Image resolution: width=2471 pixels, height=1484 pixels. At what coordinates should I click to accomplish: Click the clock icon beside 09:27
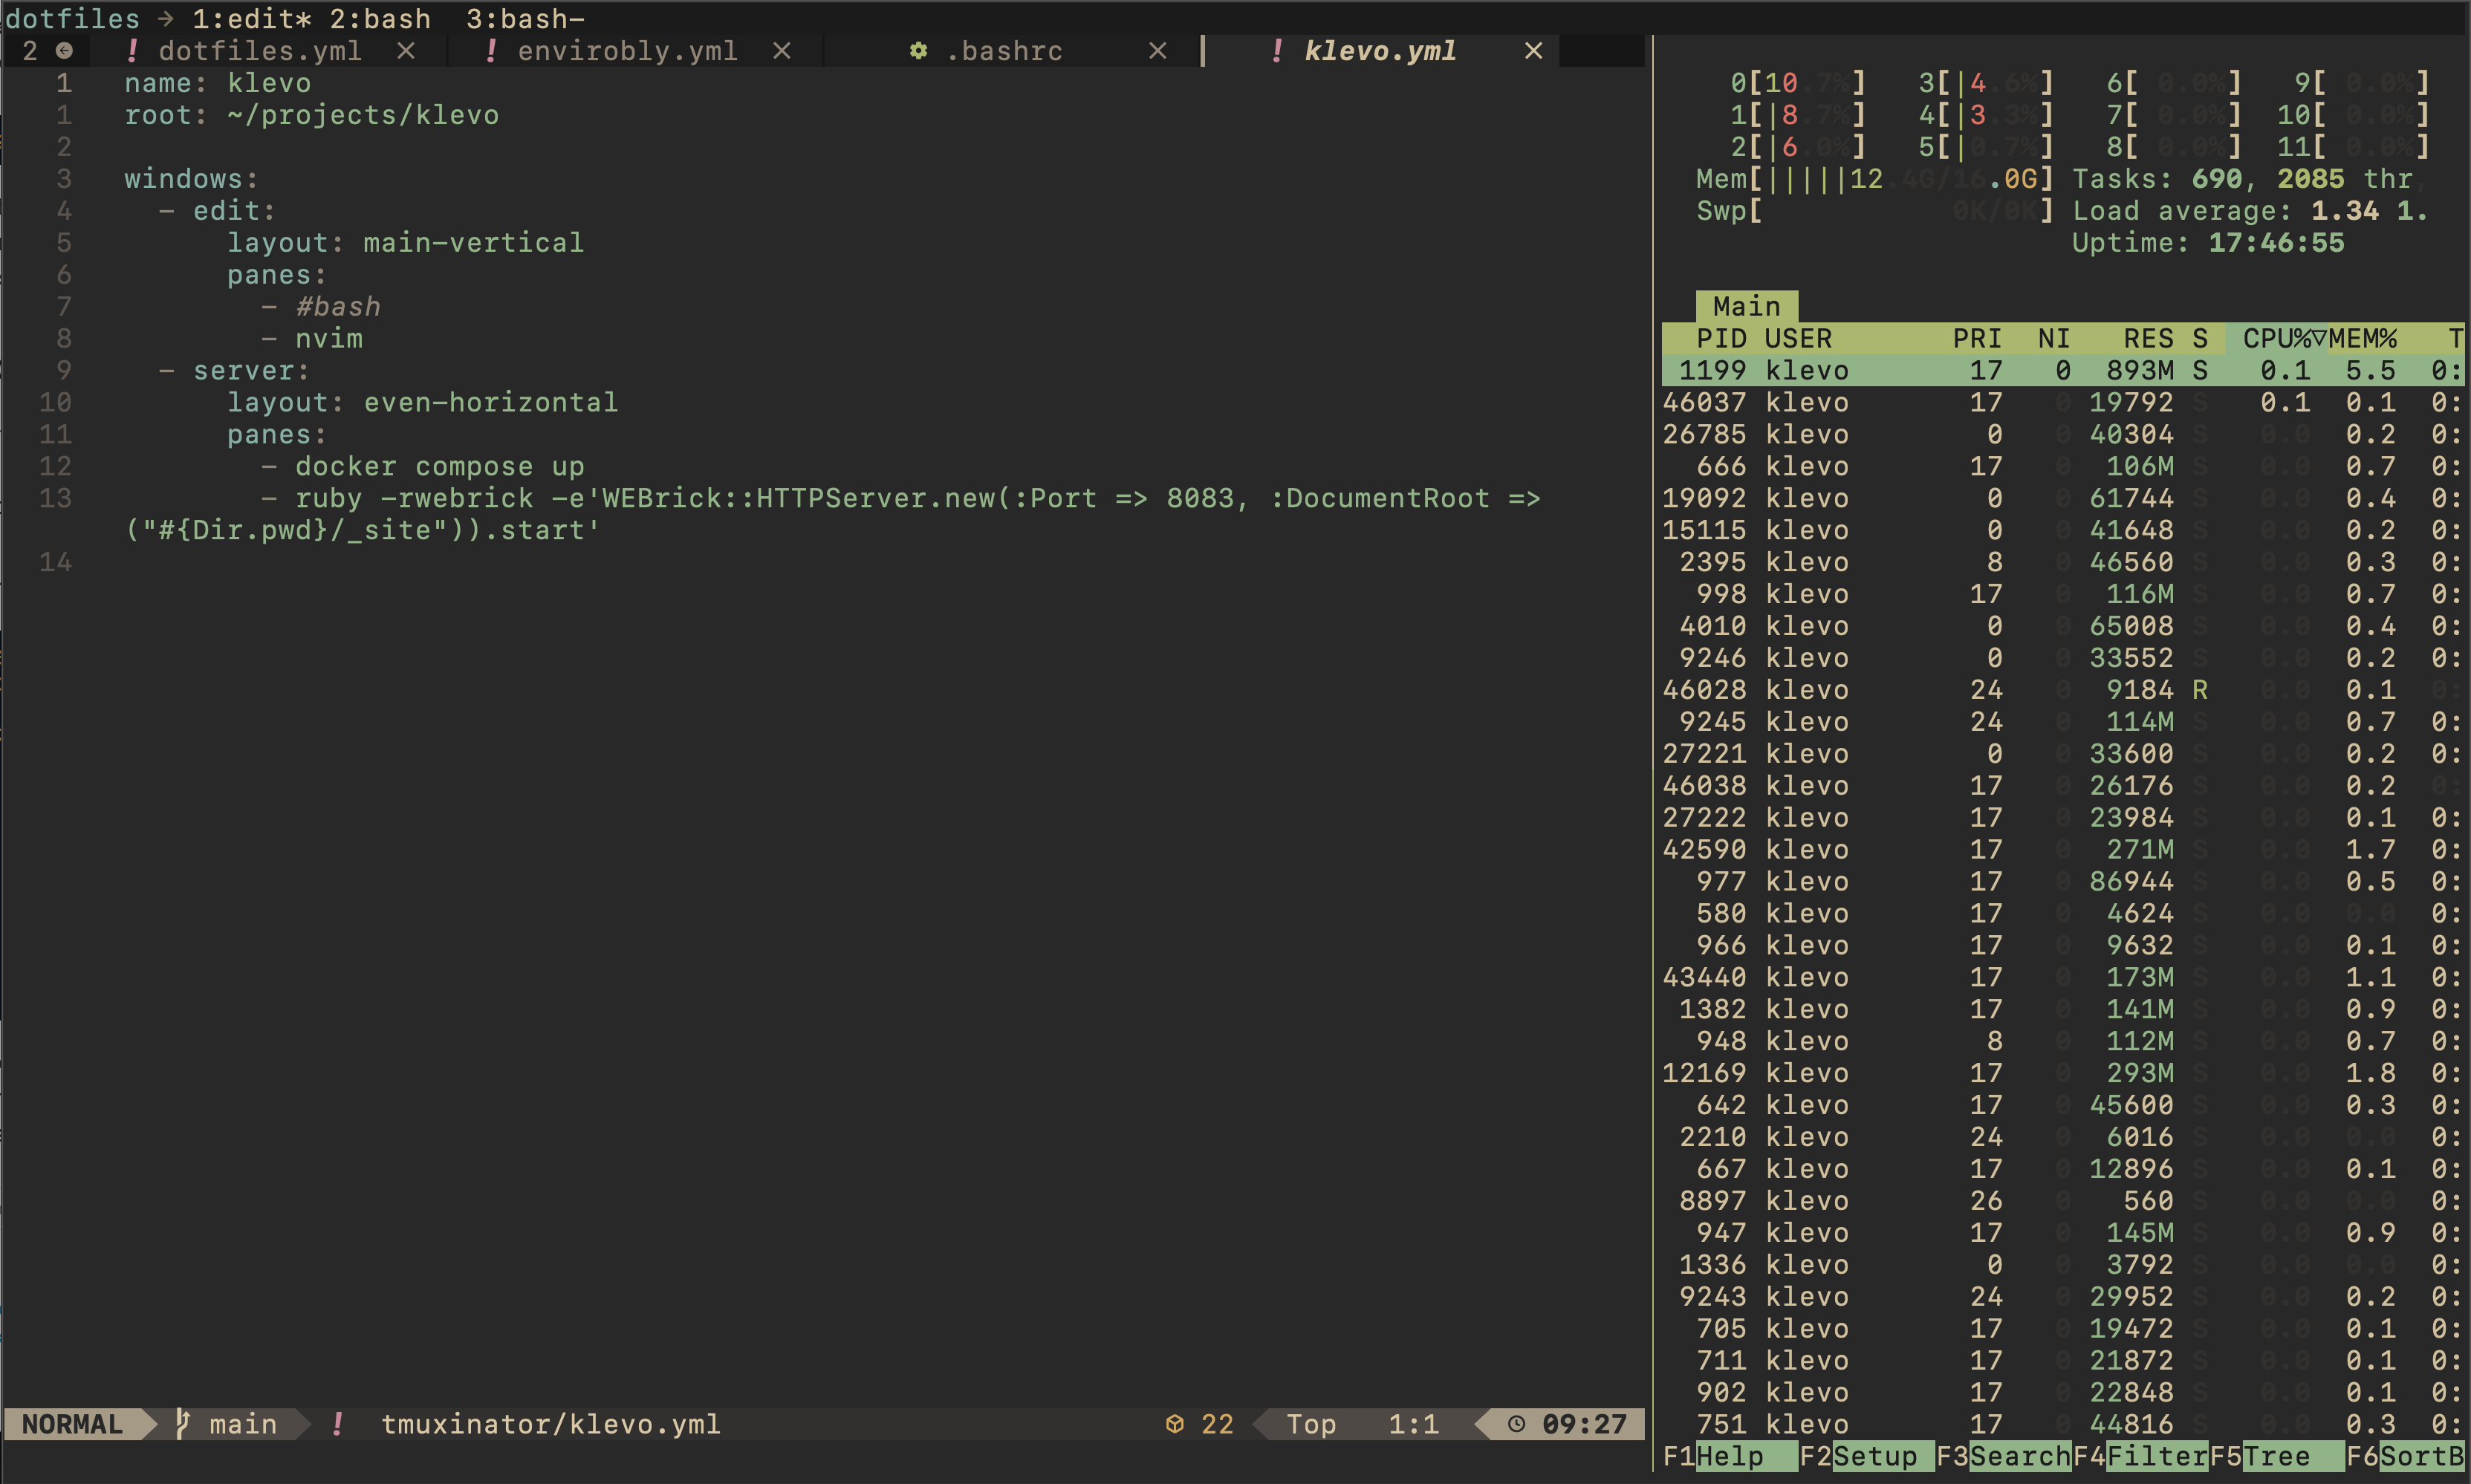(x=1516, y=1424)
